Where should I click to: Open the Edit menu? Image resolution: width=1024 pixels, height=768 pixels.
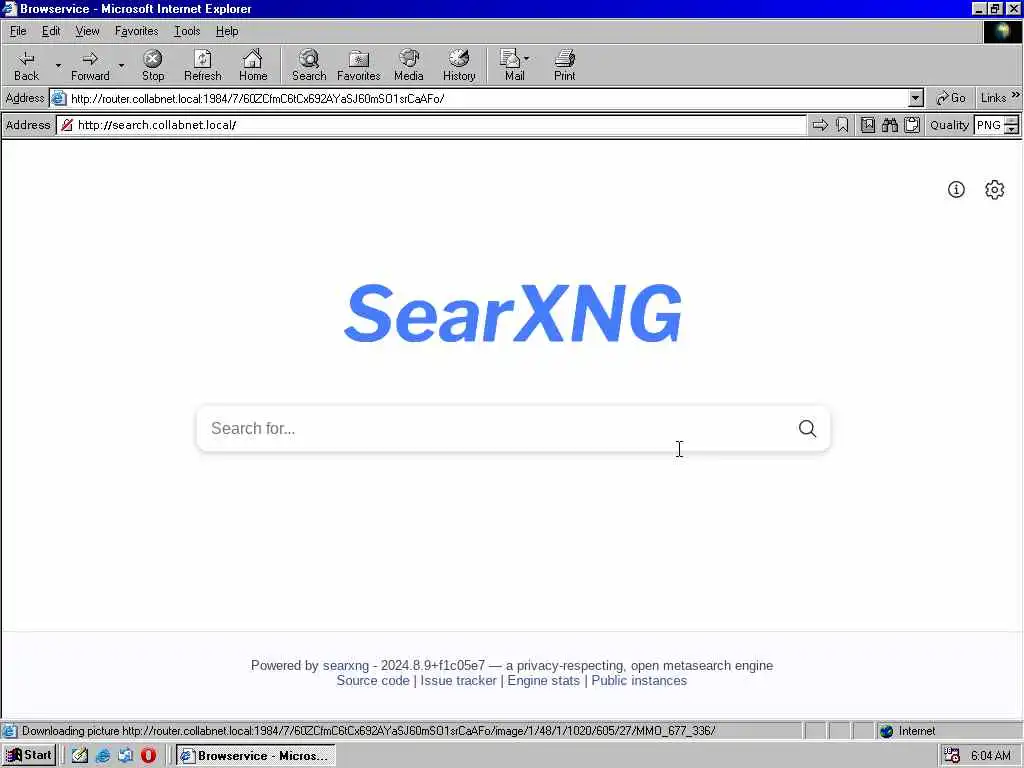click(51, 31)
